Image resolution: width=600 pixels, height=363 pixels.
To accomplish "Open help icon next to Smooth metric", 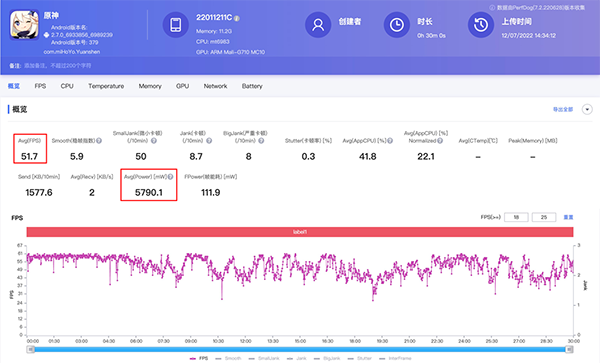I will (x=99, y=141).
